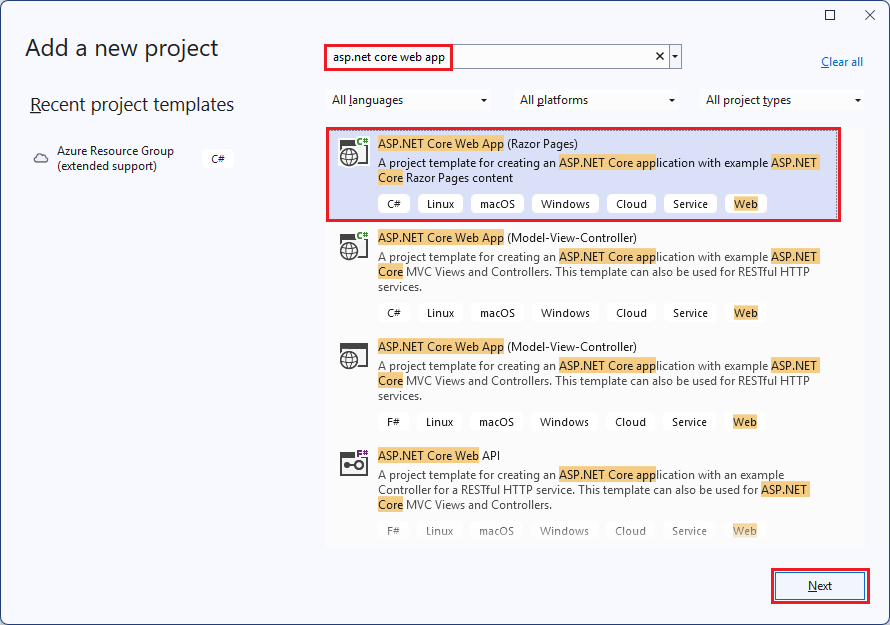The width and height of the screenshot is (890, 625).
Task: Select the Azure Resource Group recent template
Action: coord(115,158)
